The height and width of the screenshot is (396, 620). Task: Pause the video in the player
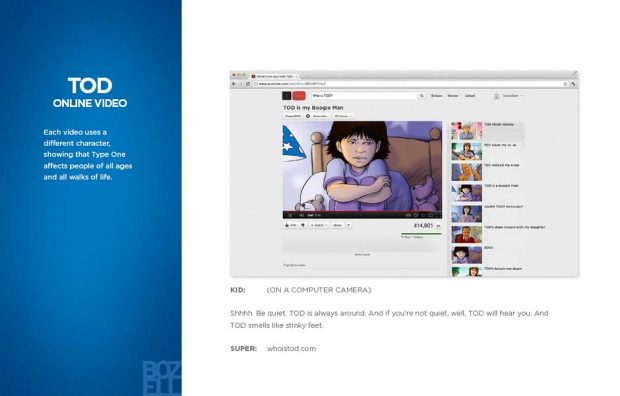point(290,215)
